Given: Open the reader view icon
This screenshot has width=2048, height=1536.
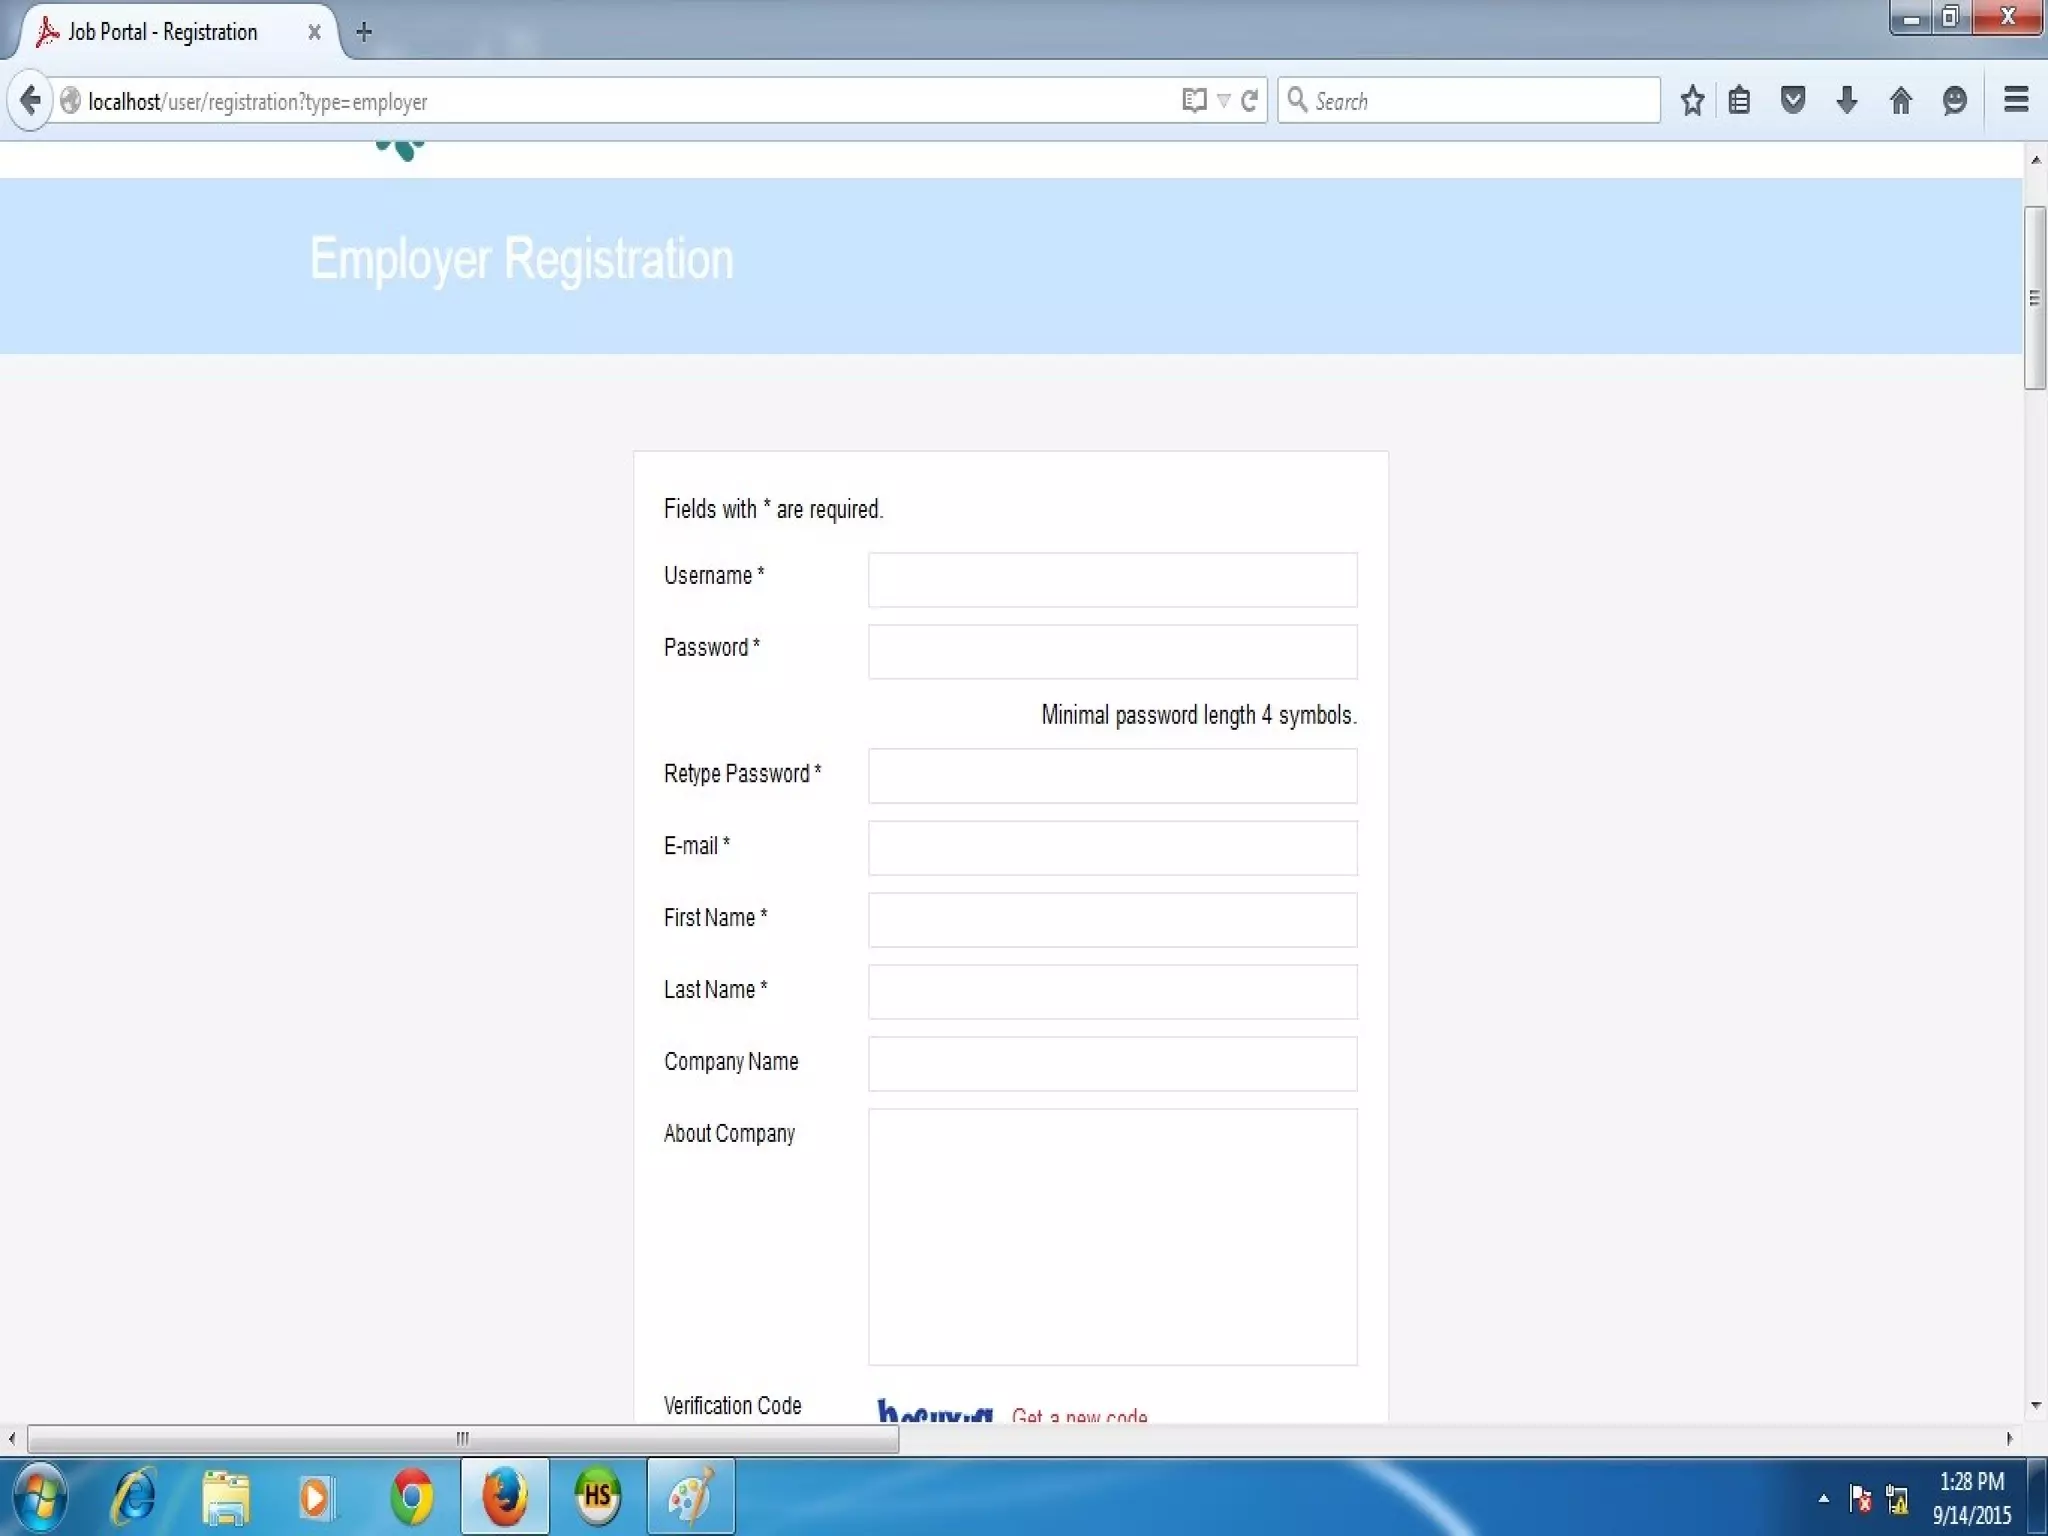Looking at the screenshot, I should pos(1193,100).
